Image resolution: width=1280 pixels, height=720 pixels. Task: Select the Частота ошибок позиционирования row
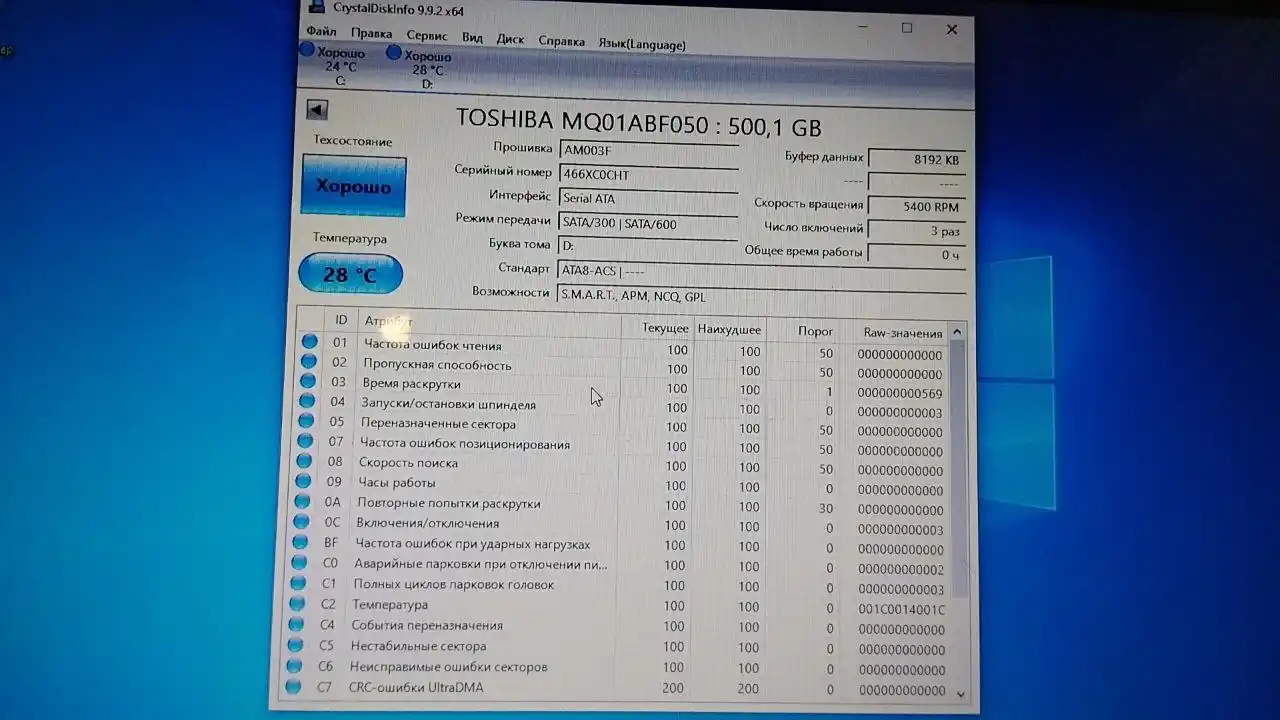pyautogui.click(x=620, y=446)
